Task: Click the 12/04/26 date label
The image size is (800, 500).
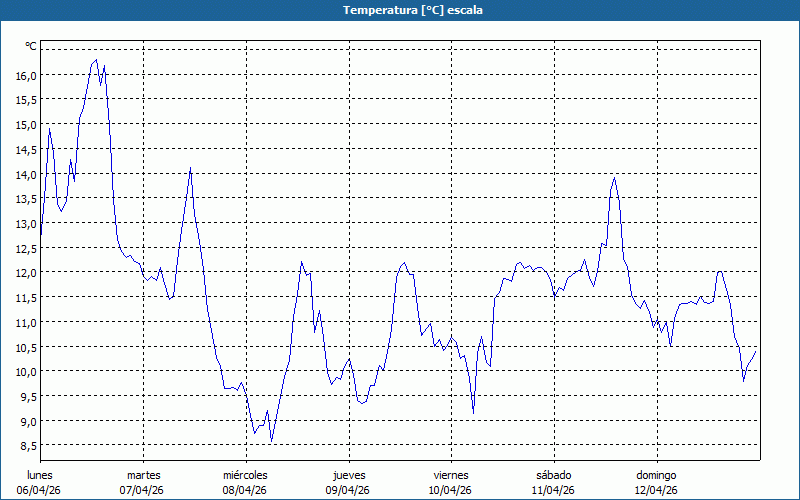Action: click(657, 490)
